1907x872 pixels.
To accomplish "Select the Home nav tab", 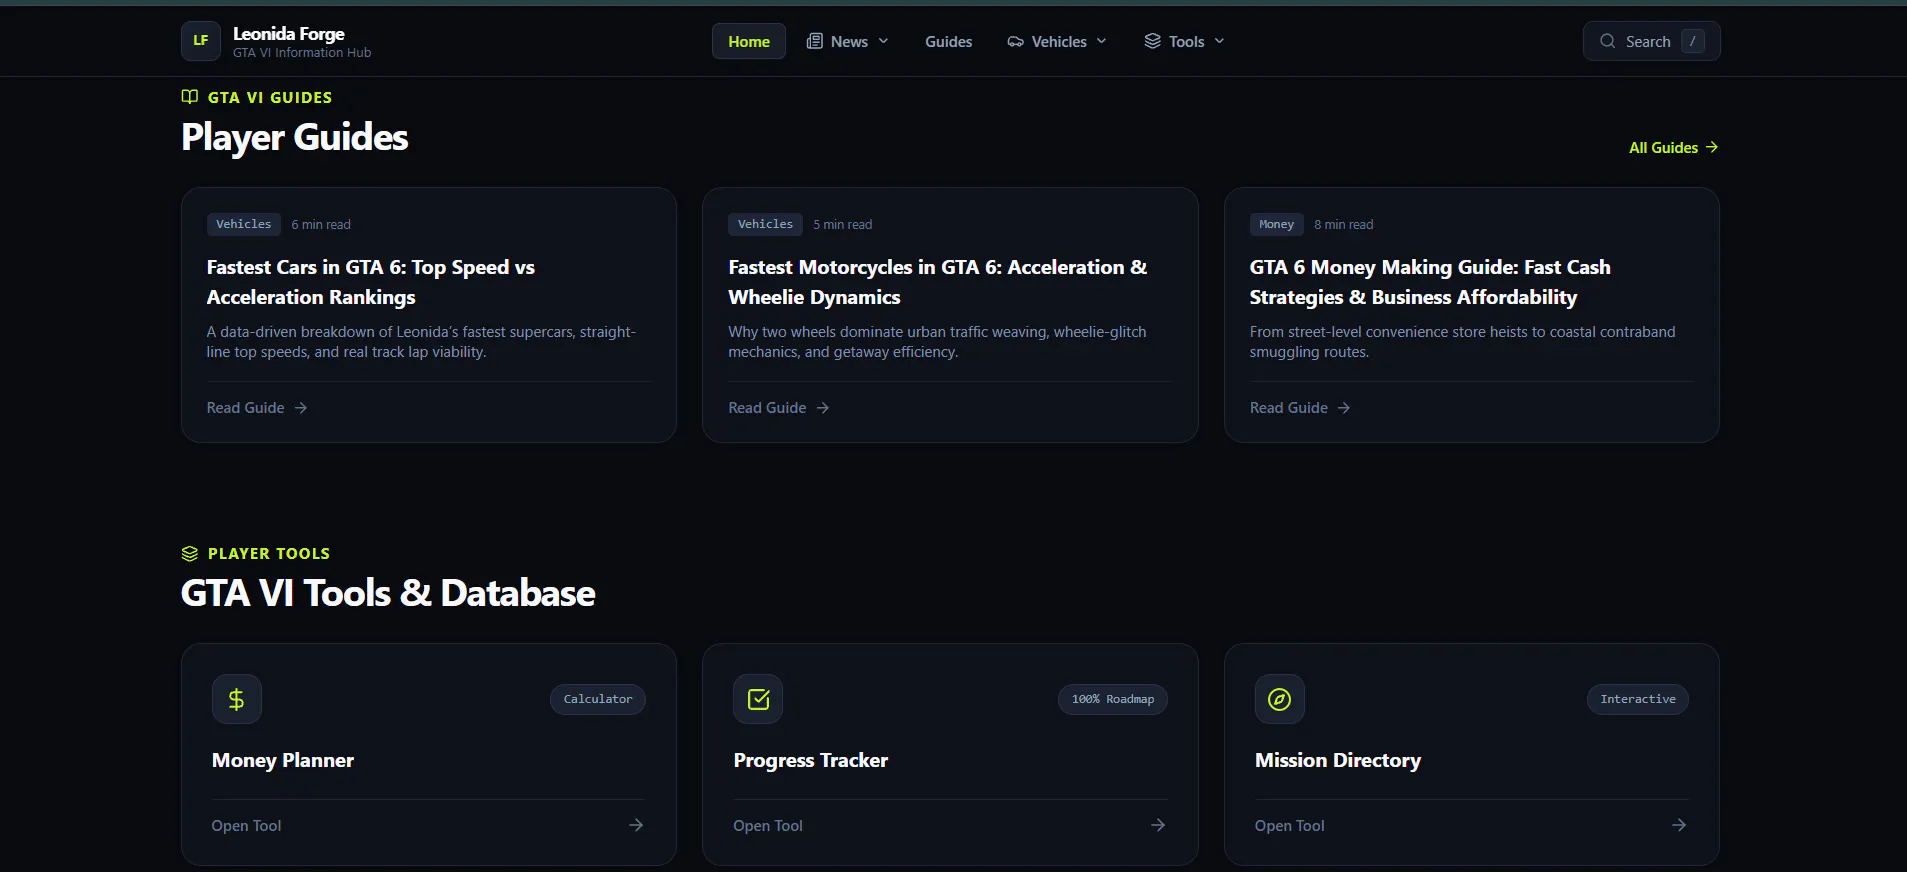I will pos(749,41).
